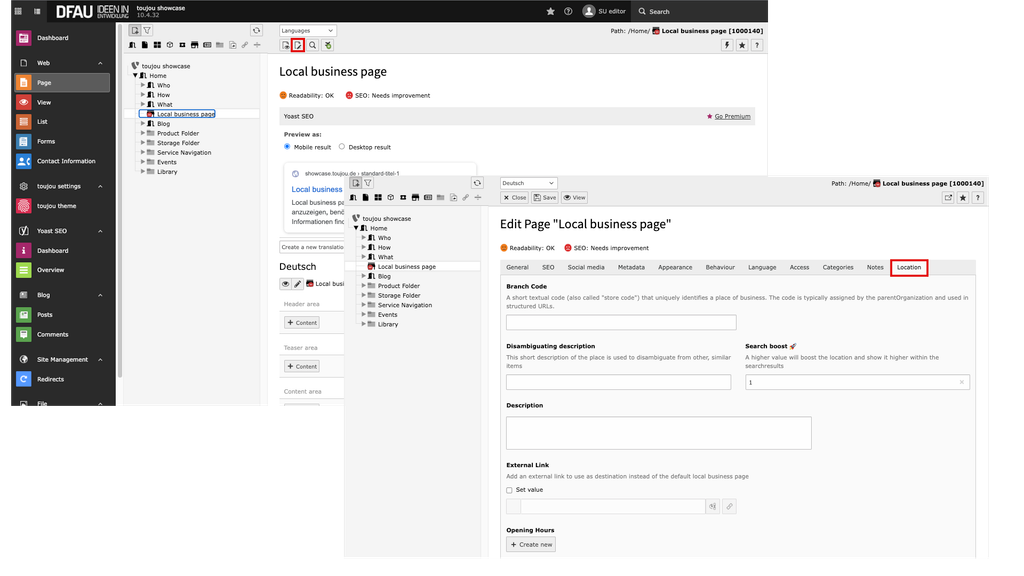
Task: Click bookmarks star in top bar
Action: click(551, 11)
